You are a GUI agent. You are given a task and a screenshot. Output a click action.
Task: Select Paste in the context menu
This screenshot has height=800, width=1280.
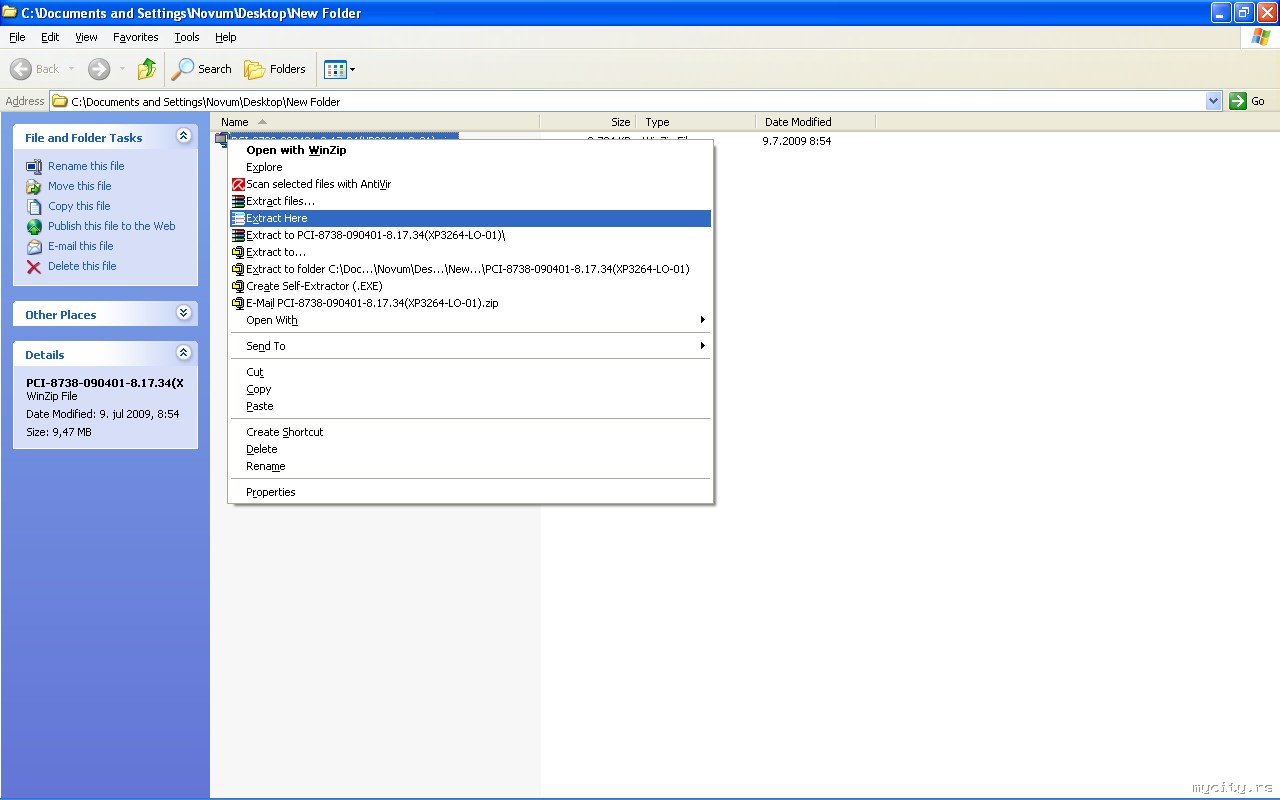click(x=470, y=406)
